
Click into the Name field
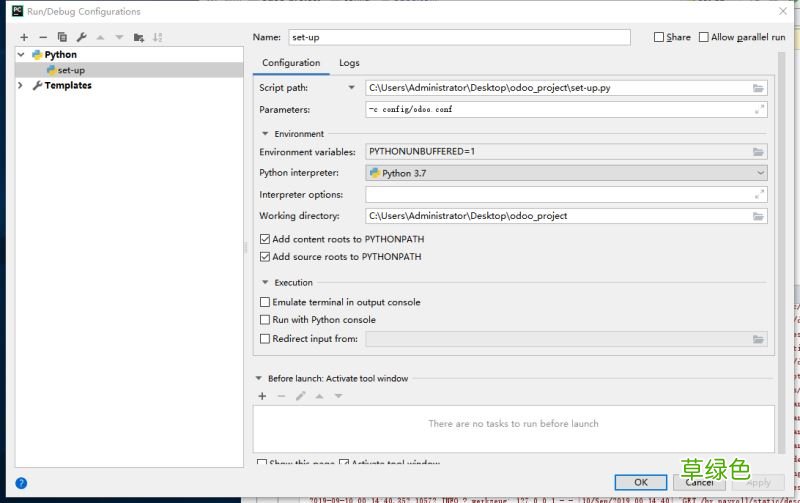tap(459, 37)
